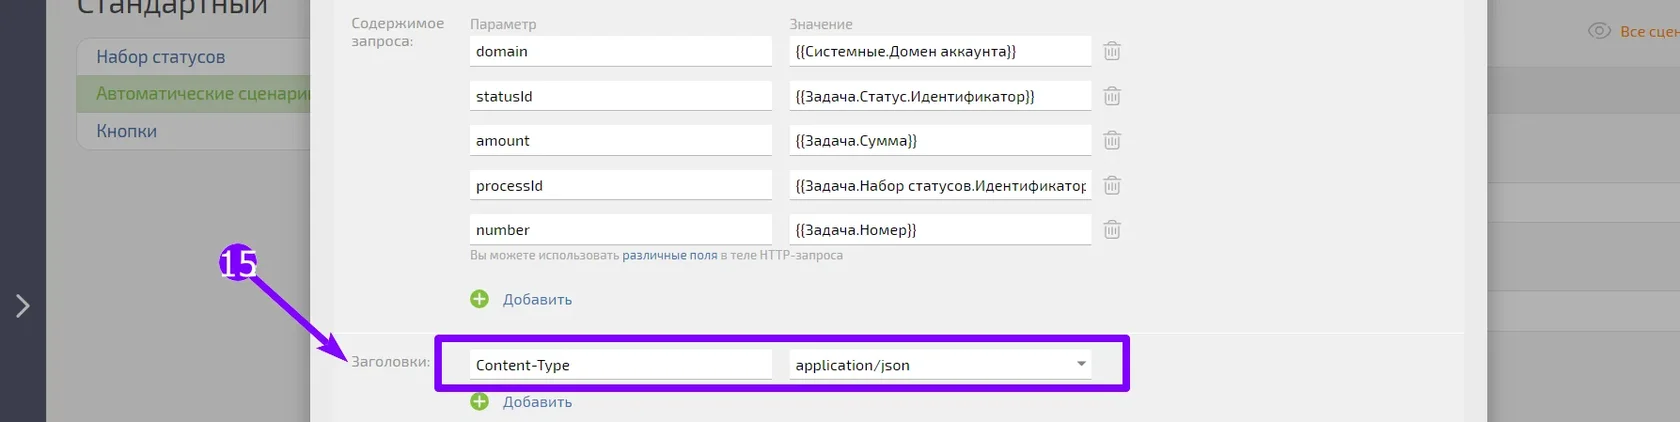The image size is (1680, 422).
Task: Delete the amount parameter row
Action: pos(1112,140)
